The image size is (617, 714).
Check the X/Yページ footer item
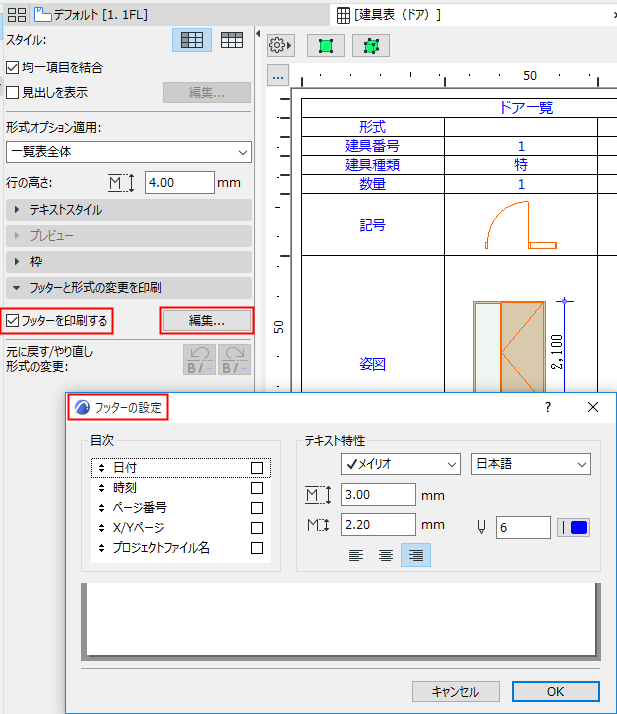pos(257,528)
